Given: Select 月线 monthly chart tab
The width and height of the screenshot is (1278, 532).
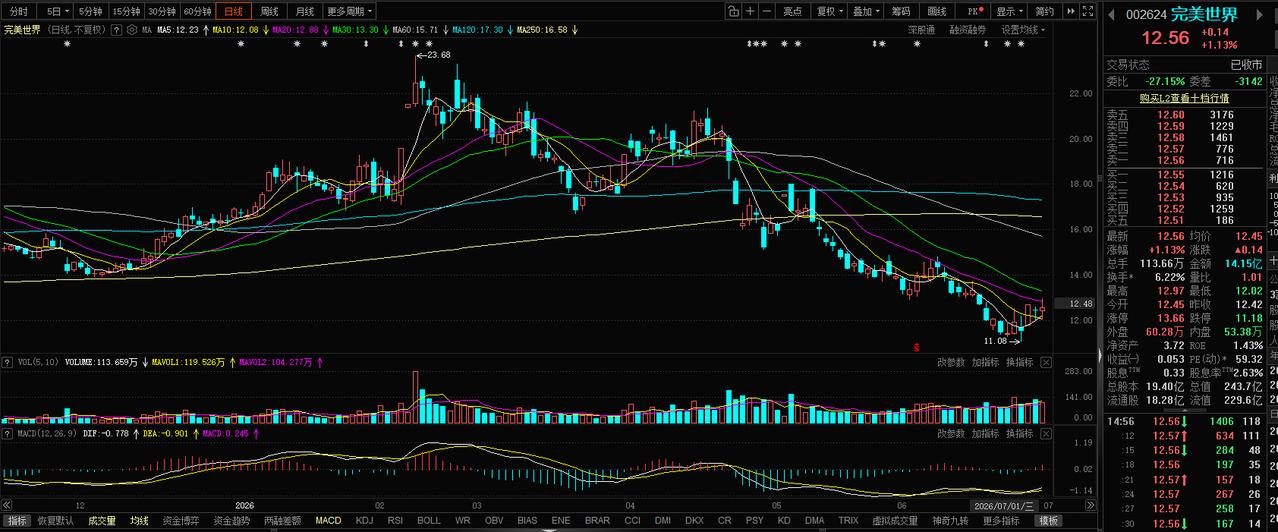Looking at the screenshot, I should coord(304,11).
